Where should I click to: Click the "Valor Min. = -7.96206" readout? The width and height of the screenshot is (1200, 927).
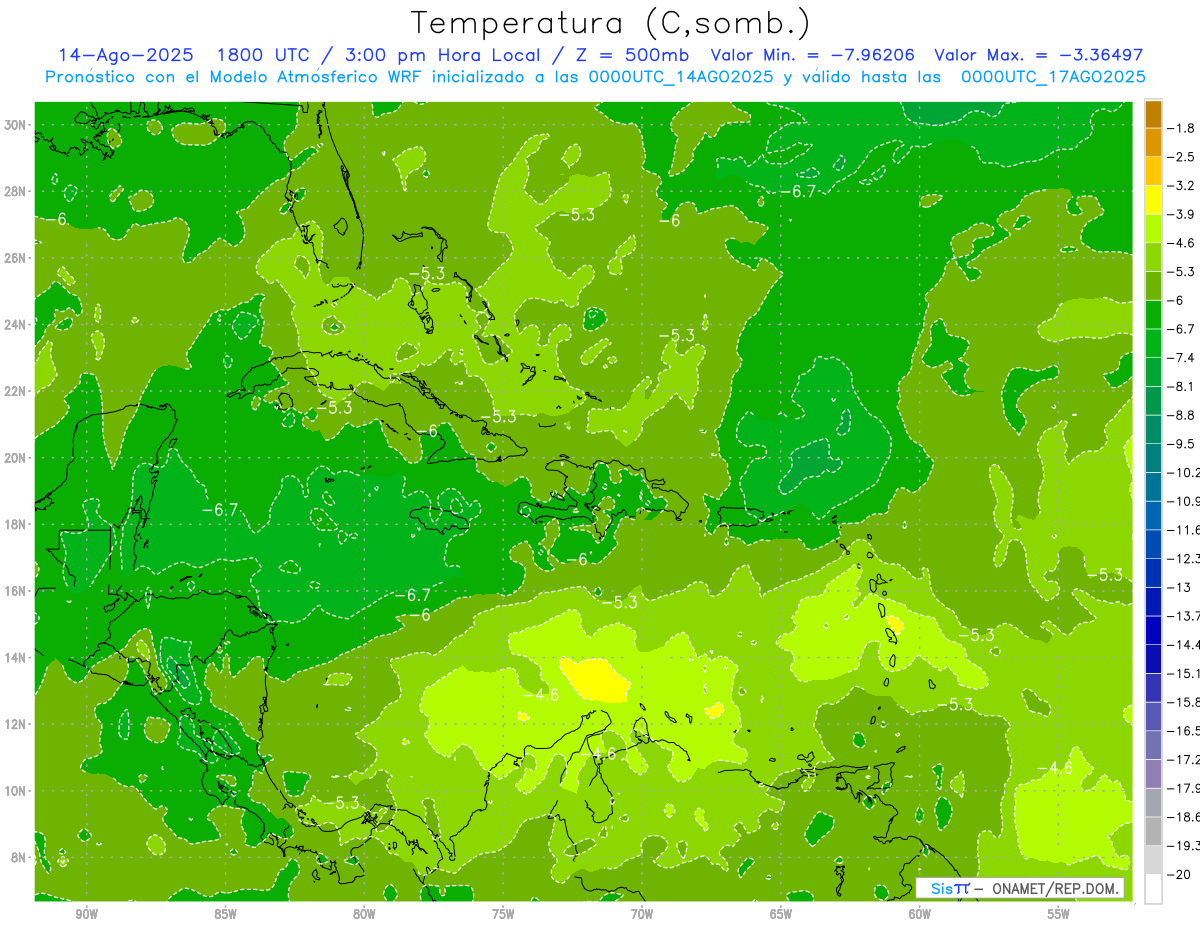click(x=812, y=55)
